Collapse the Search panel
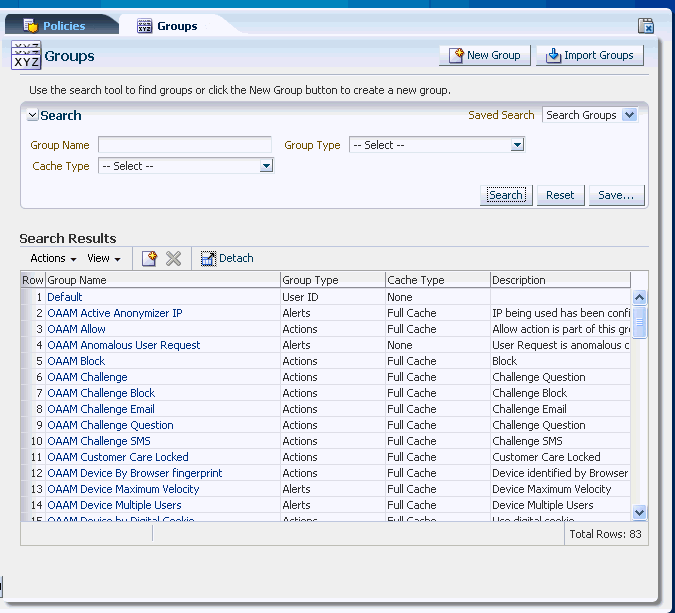 pos(32,115)
